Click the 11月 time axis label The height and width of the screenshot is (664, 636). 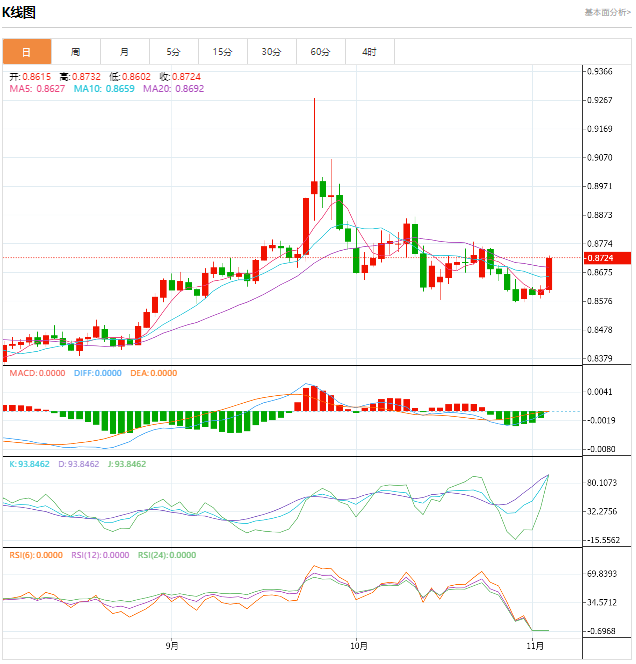[x=535, y=646]
